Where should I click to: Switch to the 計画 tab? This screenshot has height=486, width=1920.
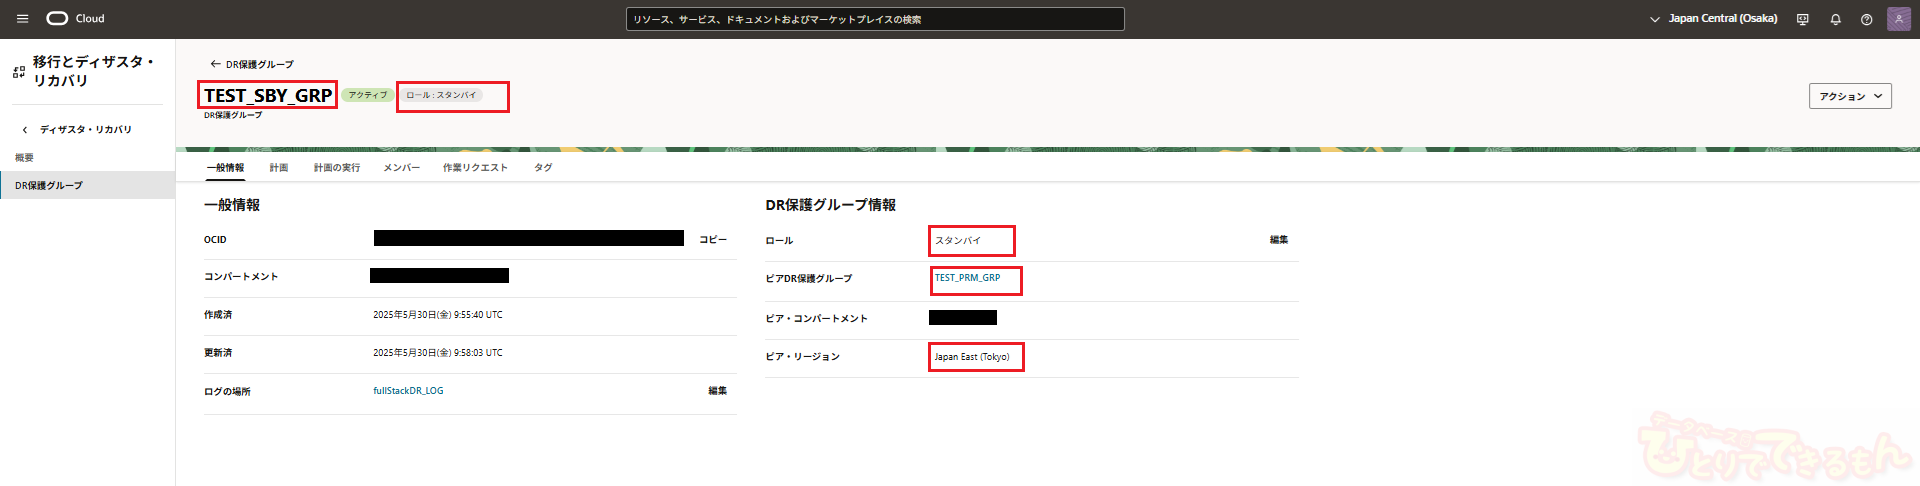279,168
